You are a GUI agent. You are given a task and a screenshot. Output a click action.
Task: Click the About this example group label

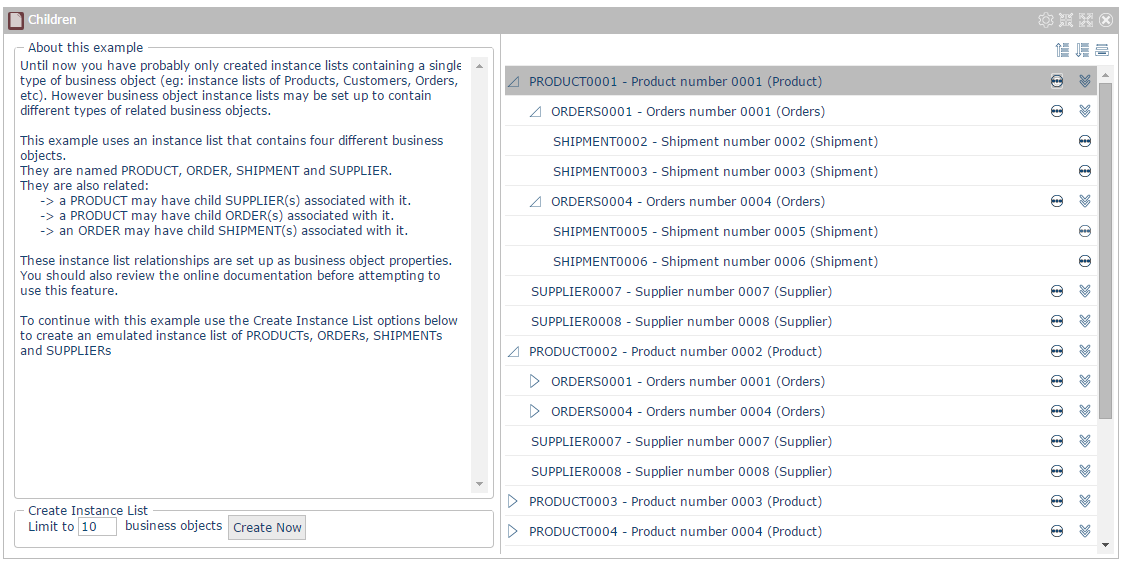click(x=85, y=47)
